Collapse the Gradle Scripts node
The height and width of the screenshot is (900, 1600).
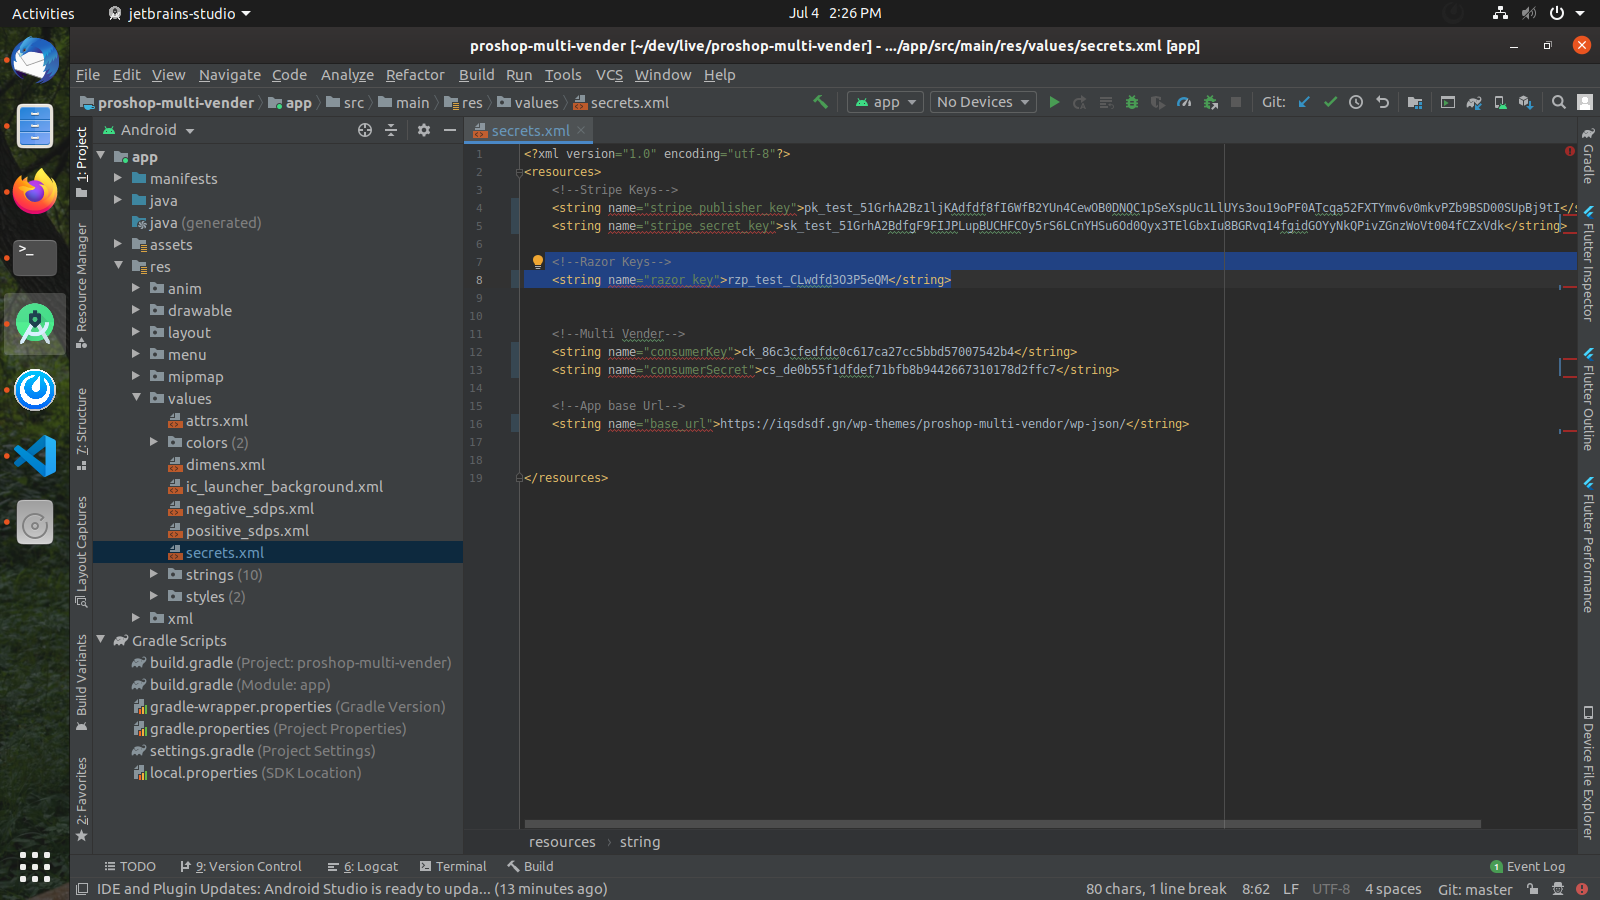tap(100, 640)
